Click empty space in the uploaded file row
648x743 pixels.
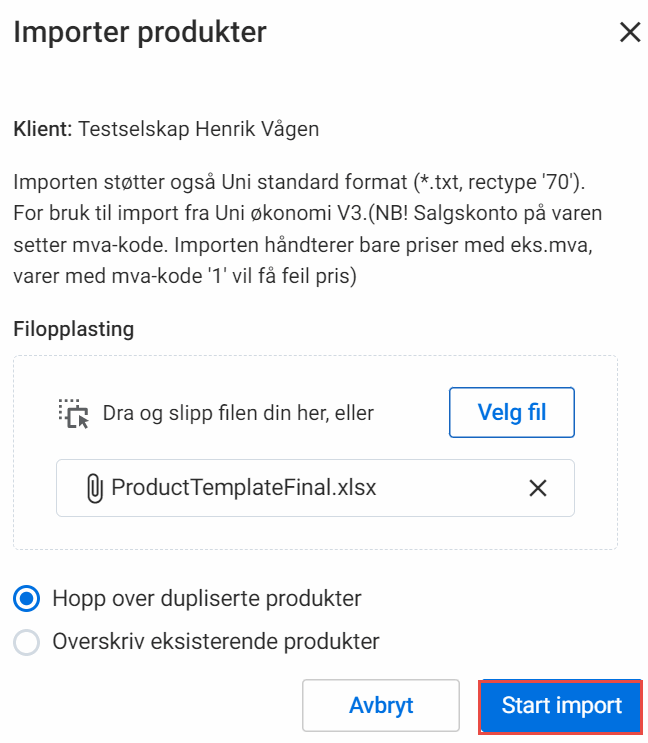tap(450, 488)
